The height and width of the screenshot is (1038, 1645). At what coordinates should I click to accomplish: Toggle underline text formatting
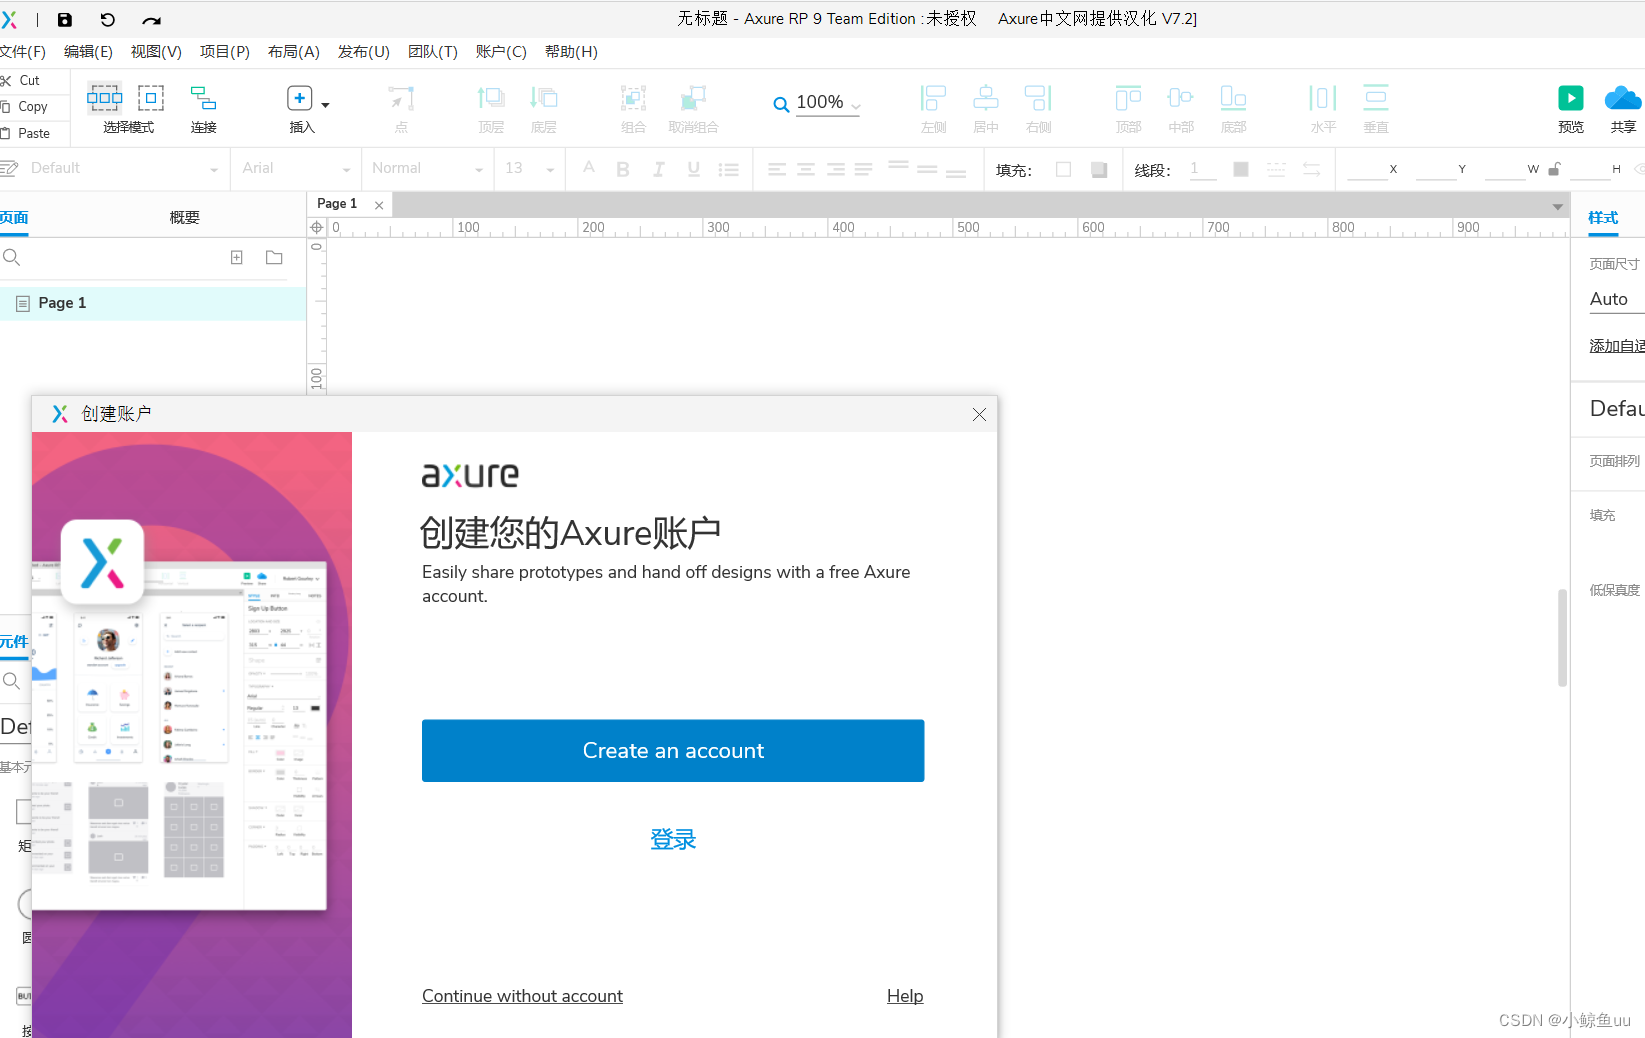[x=693, y=168]
